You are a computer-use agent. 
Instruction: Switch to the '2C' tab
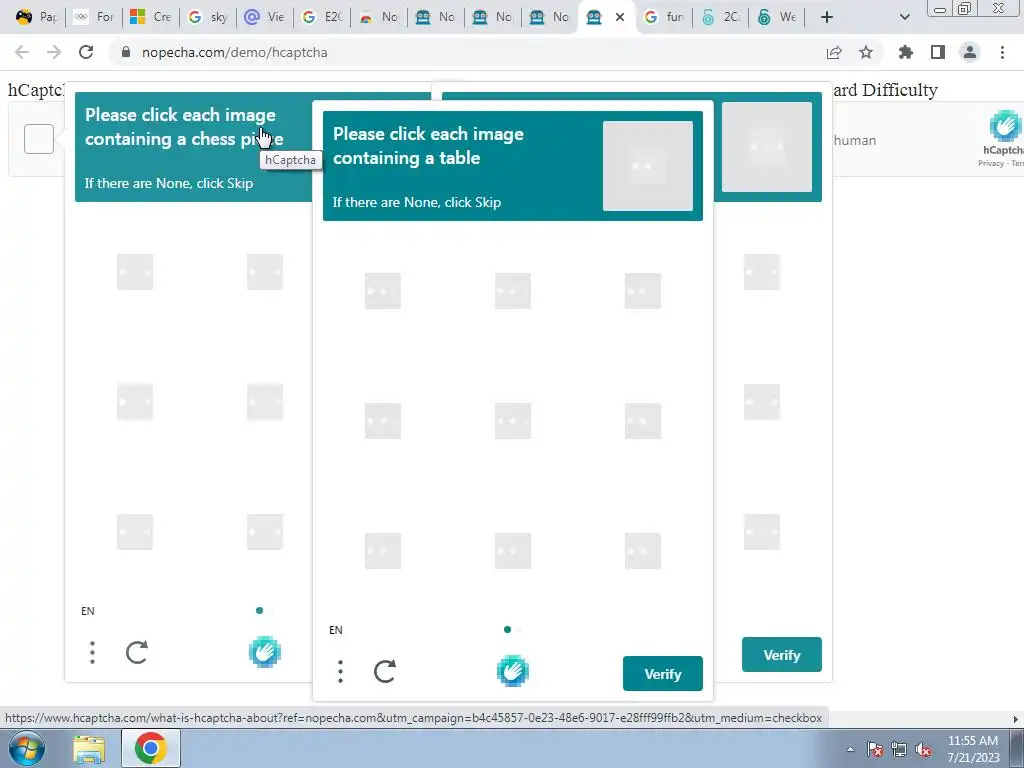coord(721,17)
